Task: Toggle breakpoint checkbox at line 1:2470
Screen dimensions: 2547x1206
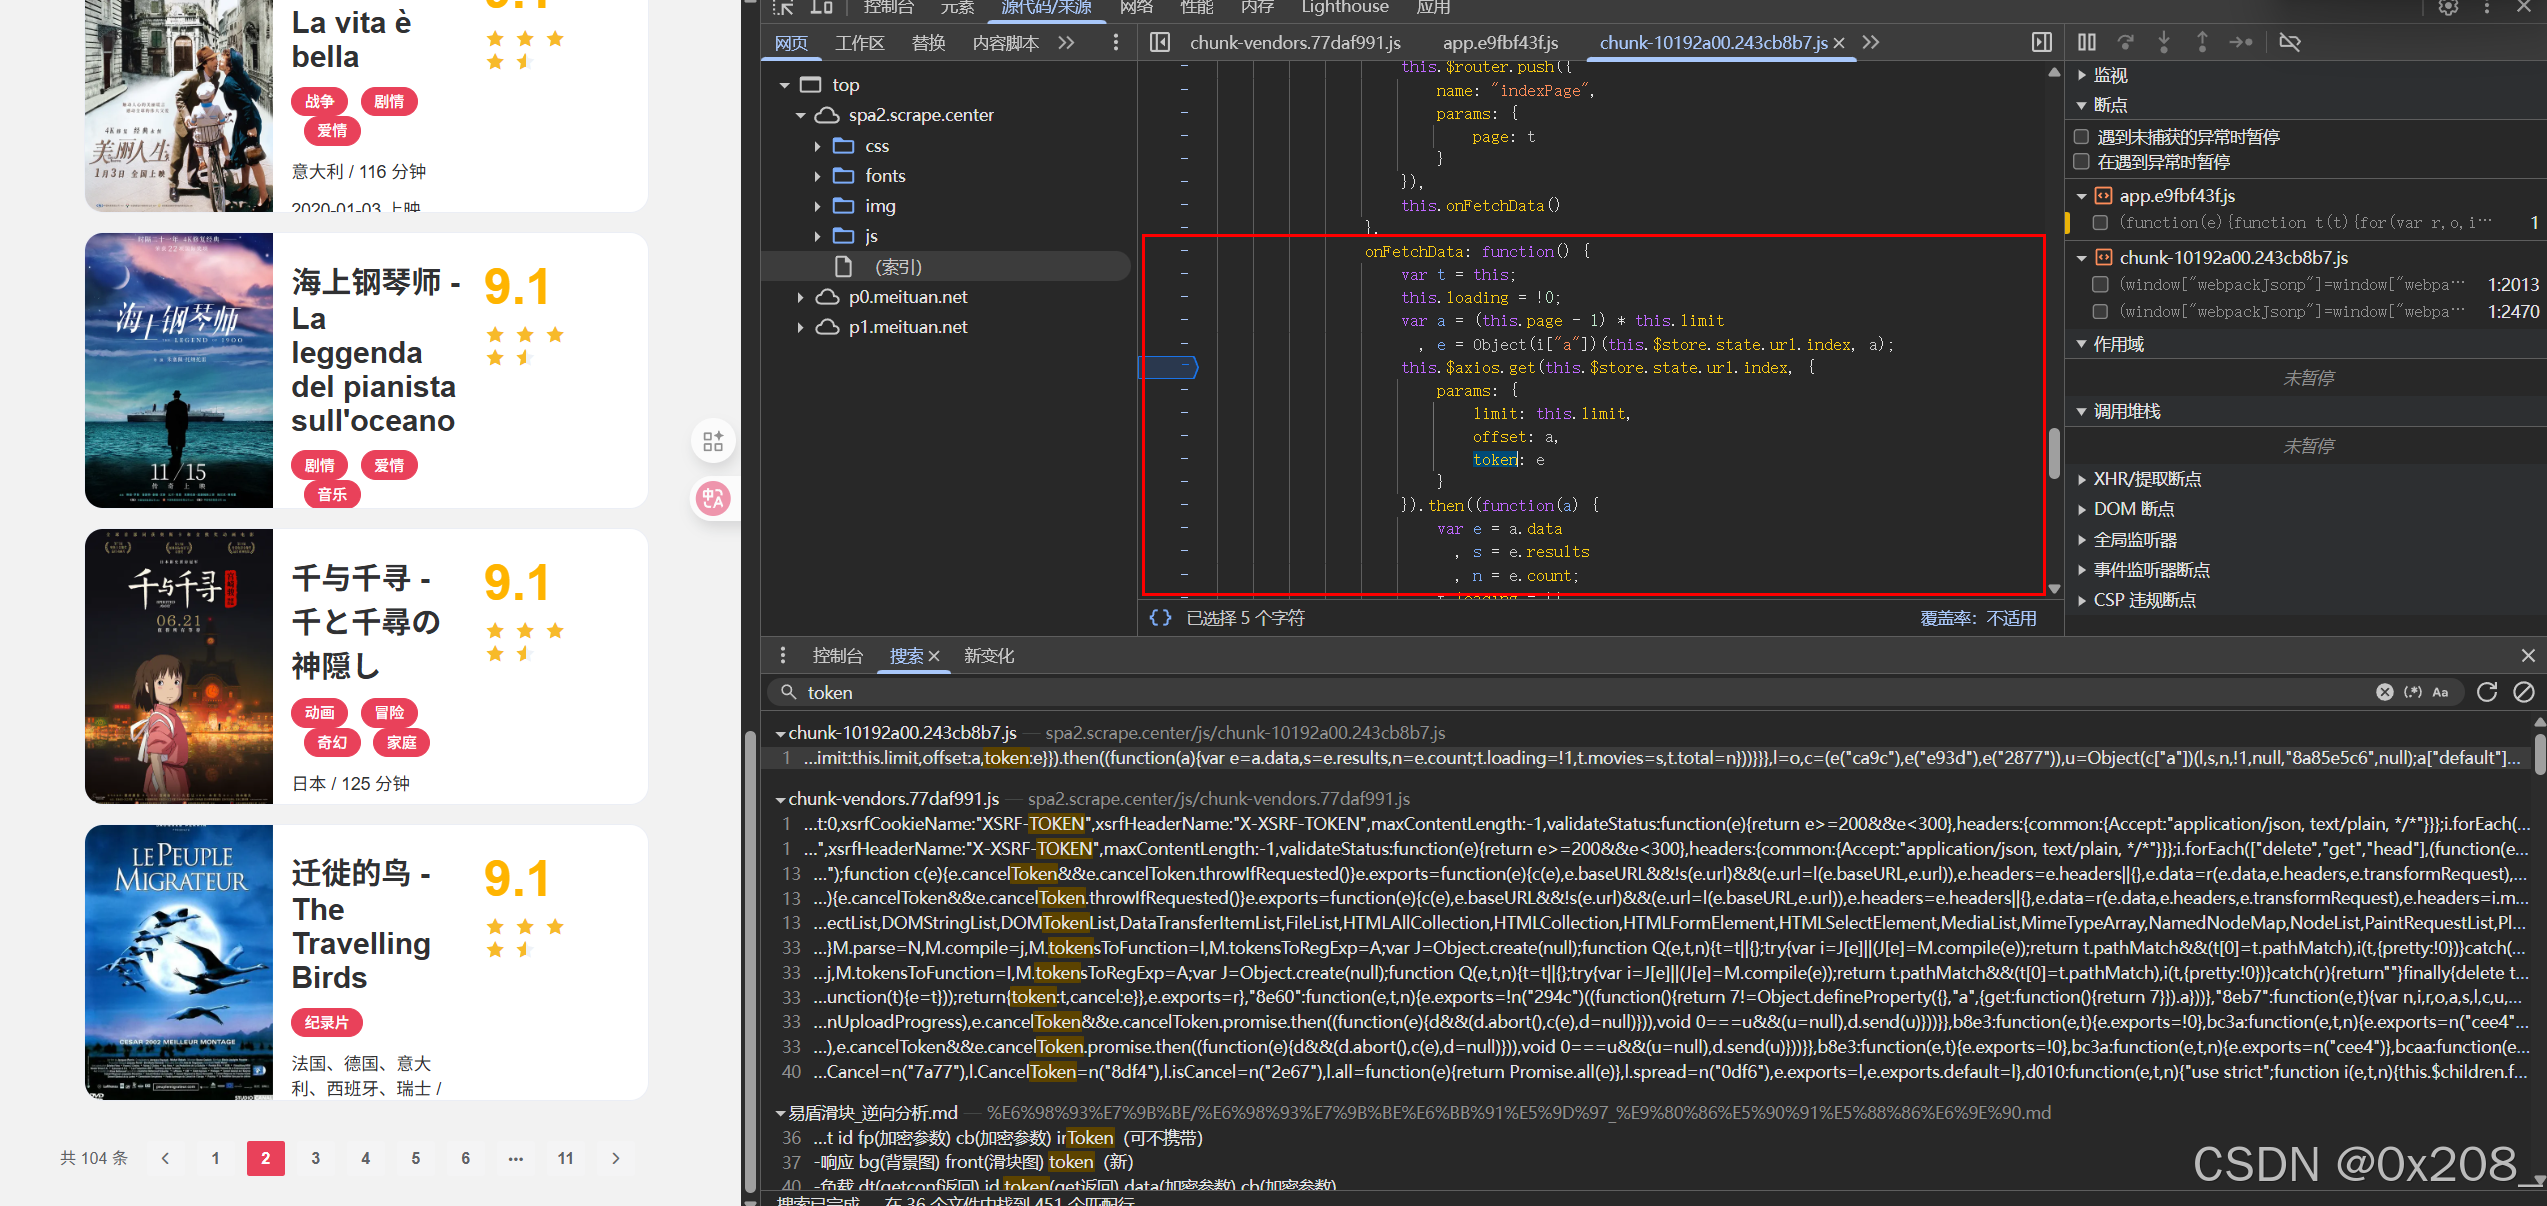Action: pyautogui.click(x=2100, y=312)
